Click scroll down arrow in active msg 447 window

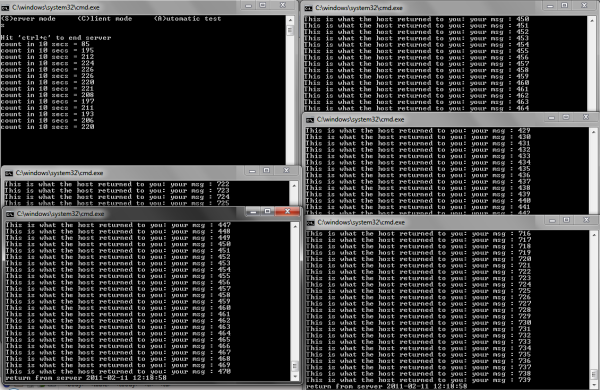(295, 377)
